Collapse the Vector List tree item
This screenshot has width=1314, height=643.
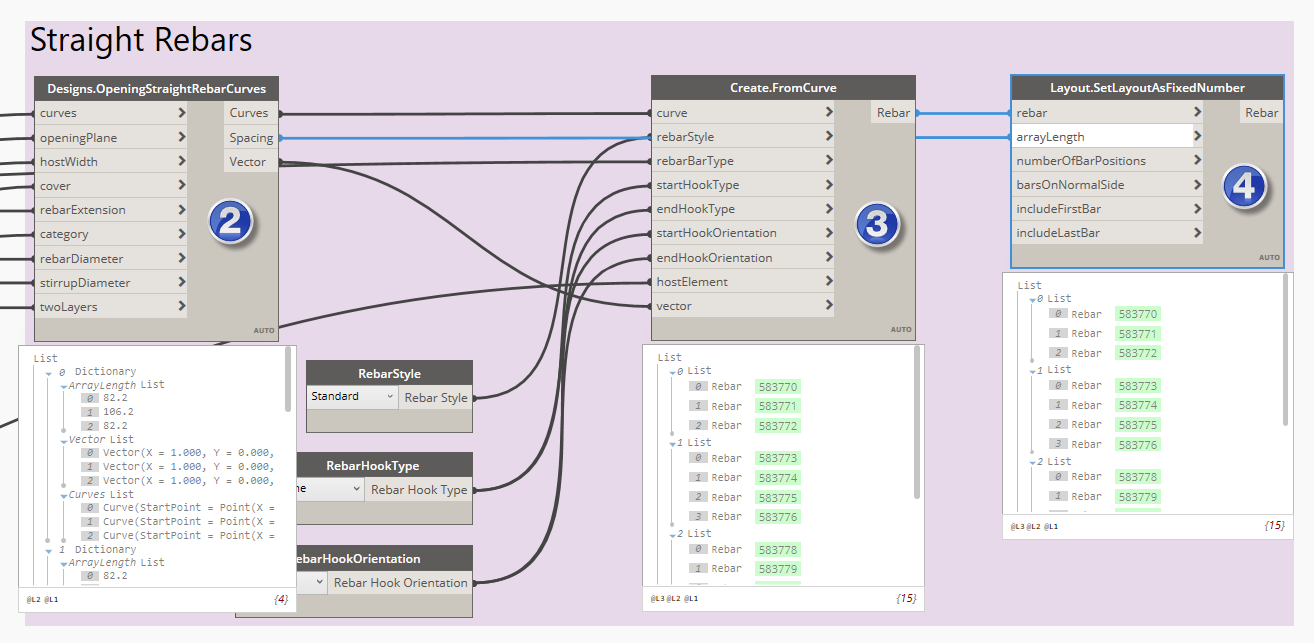(64, 440)
